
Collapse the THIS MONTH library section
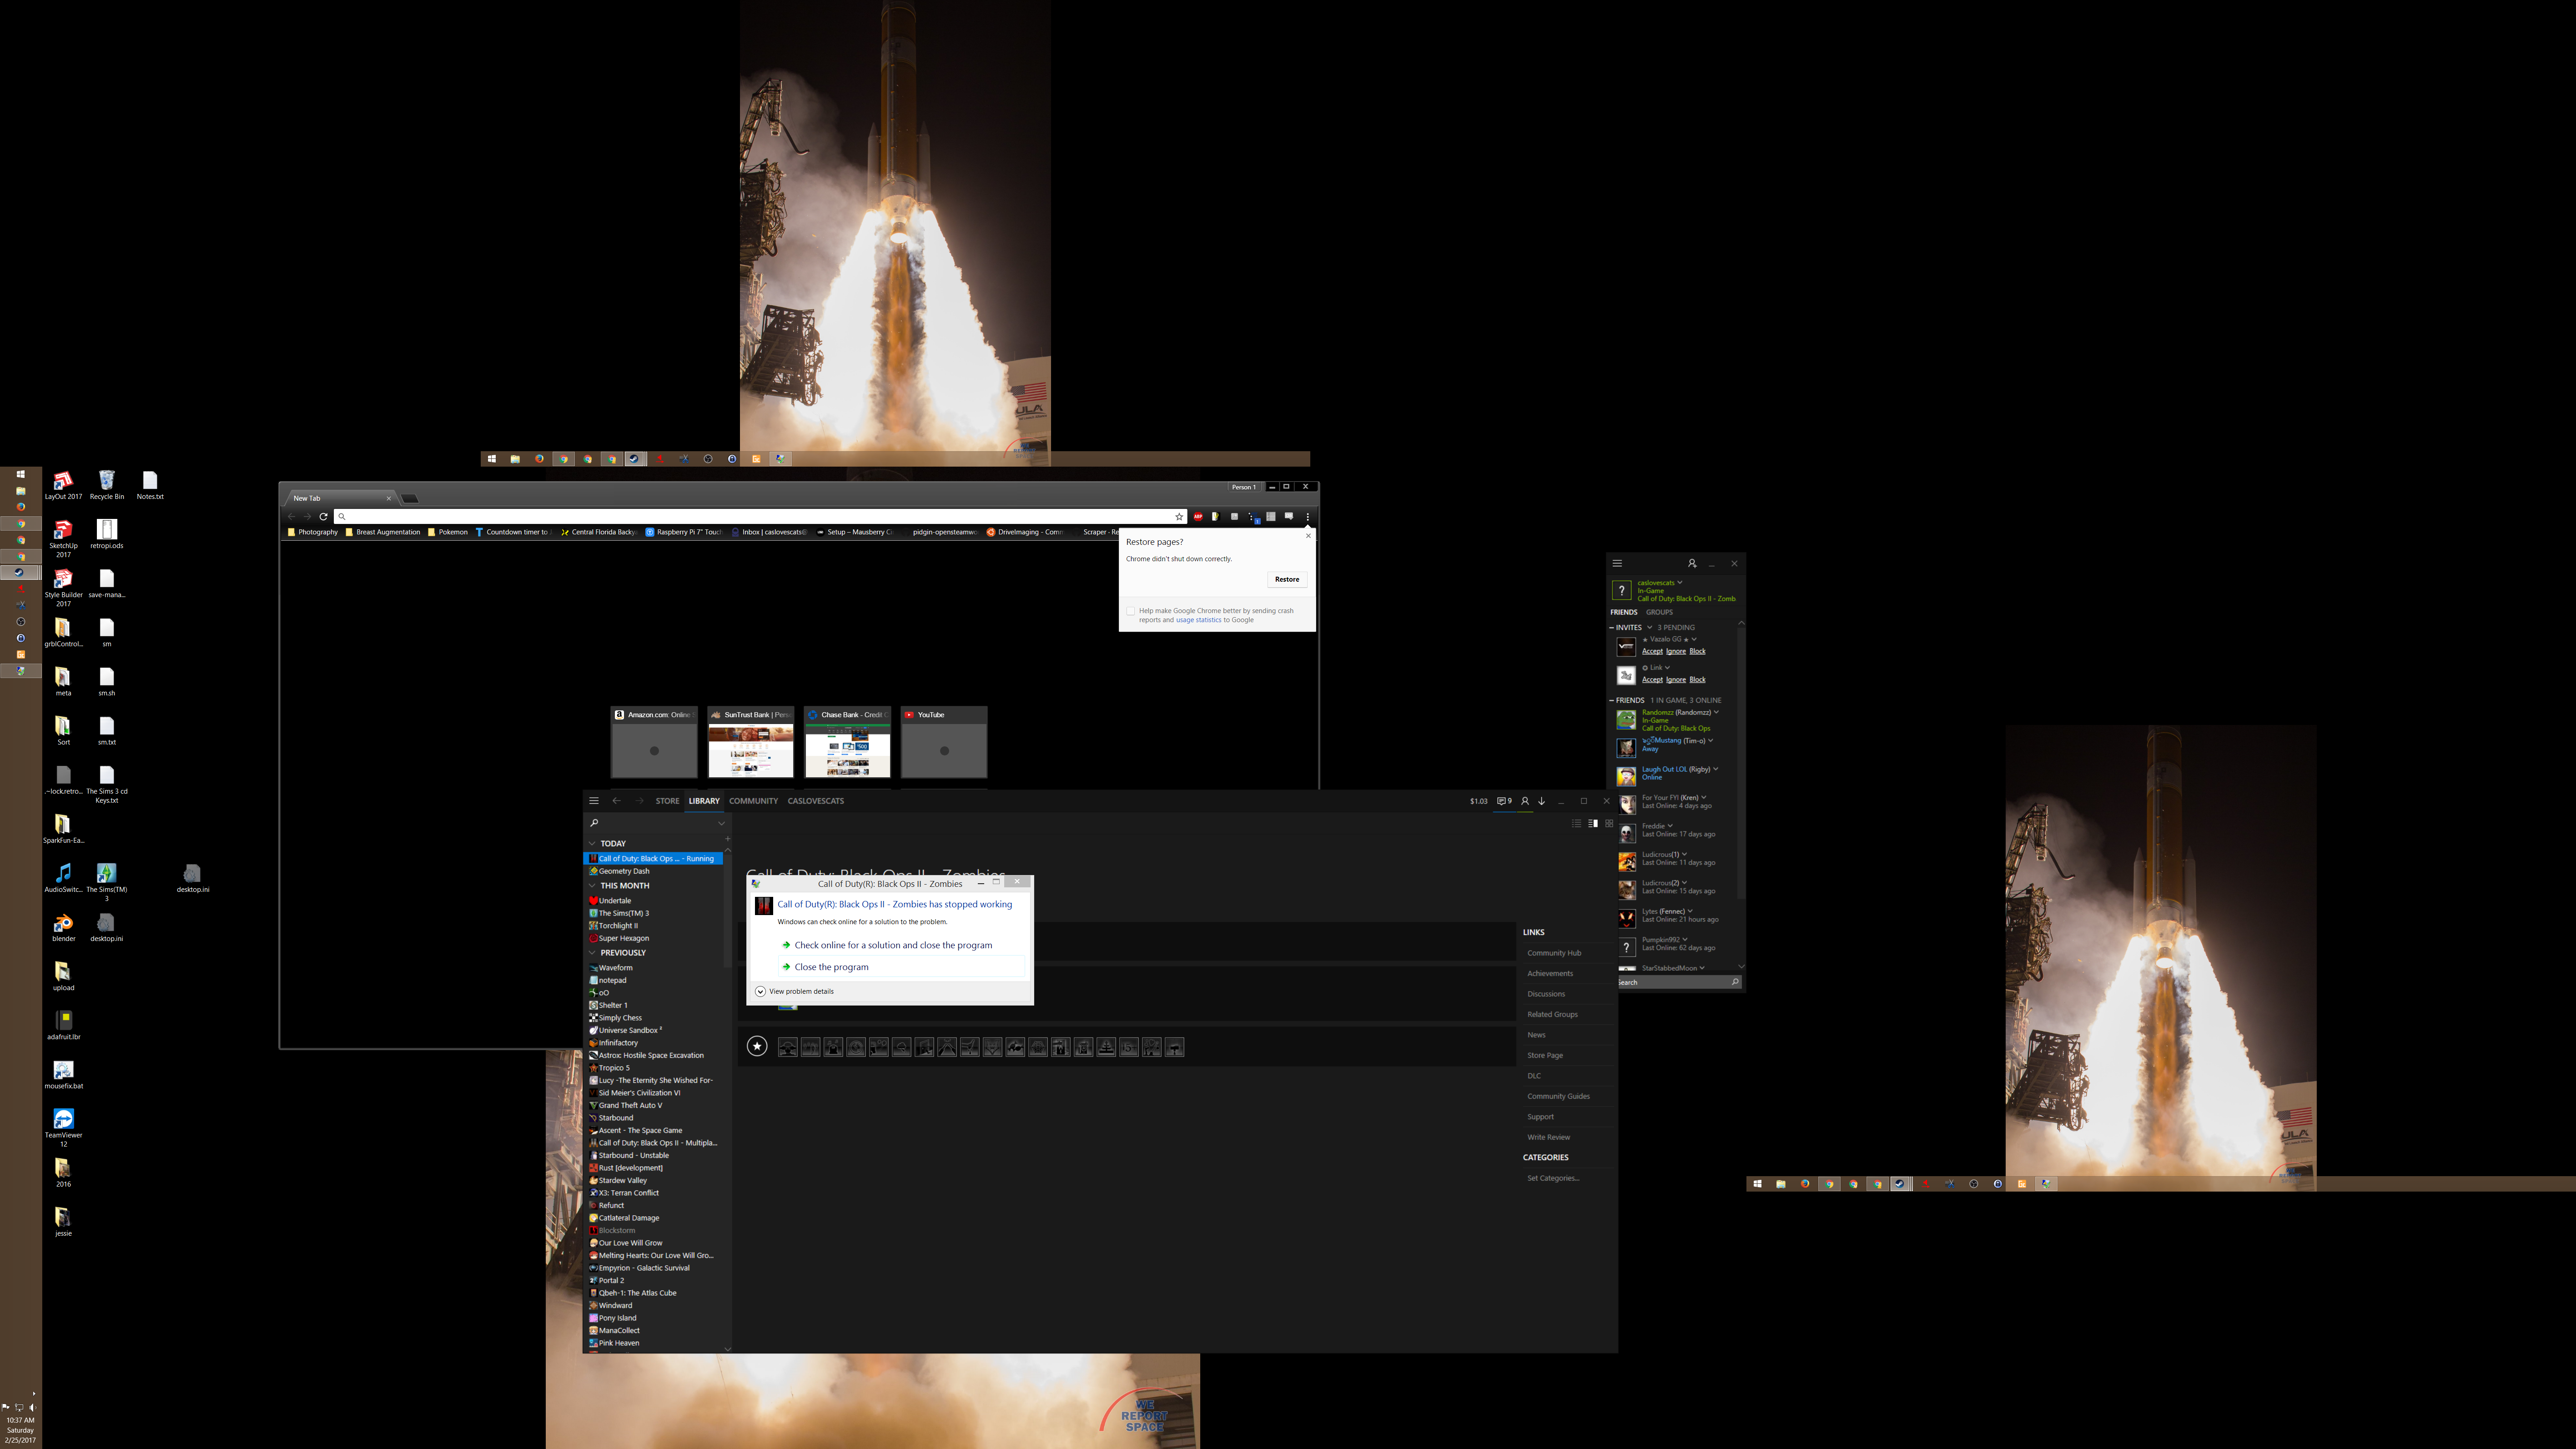tap(592, 886)
